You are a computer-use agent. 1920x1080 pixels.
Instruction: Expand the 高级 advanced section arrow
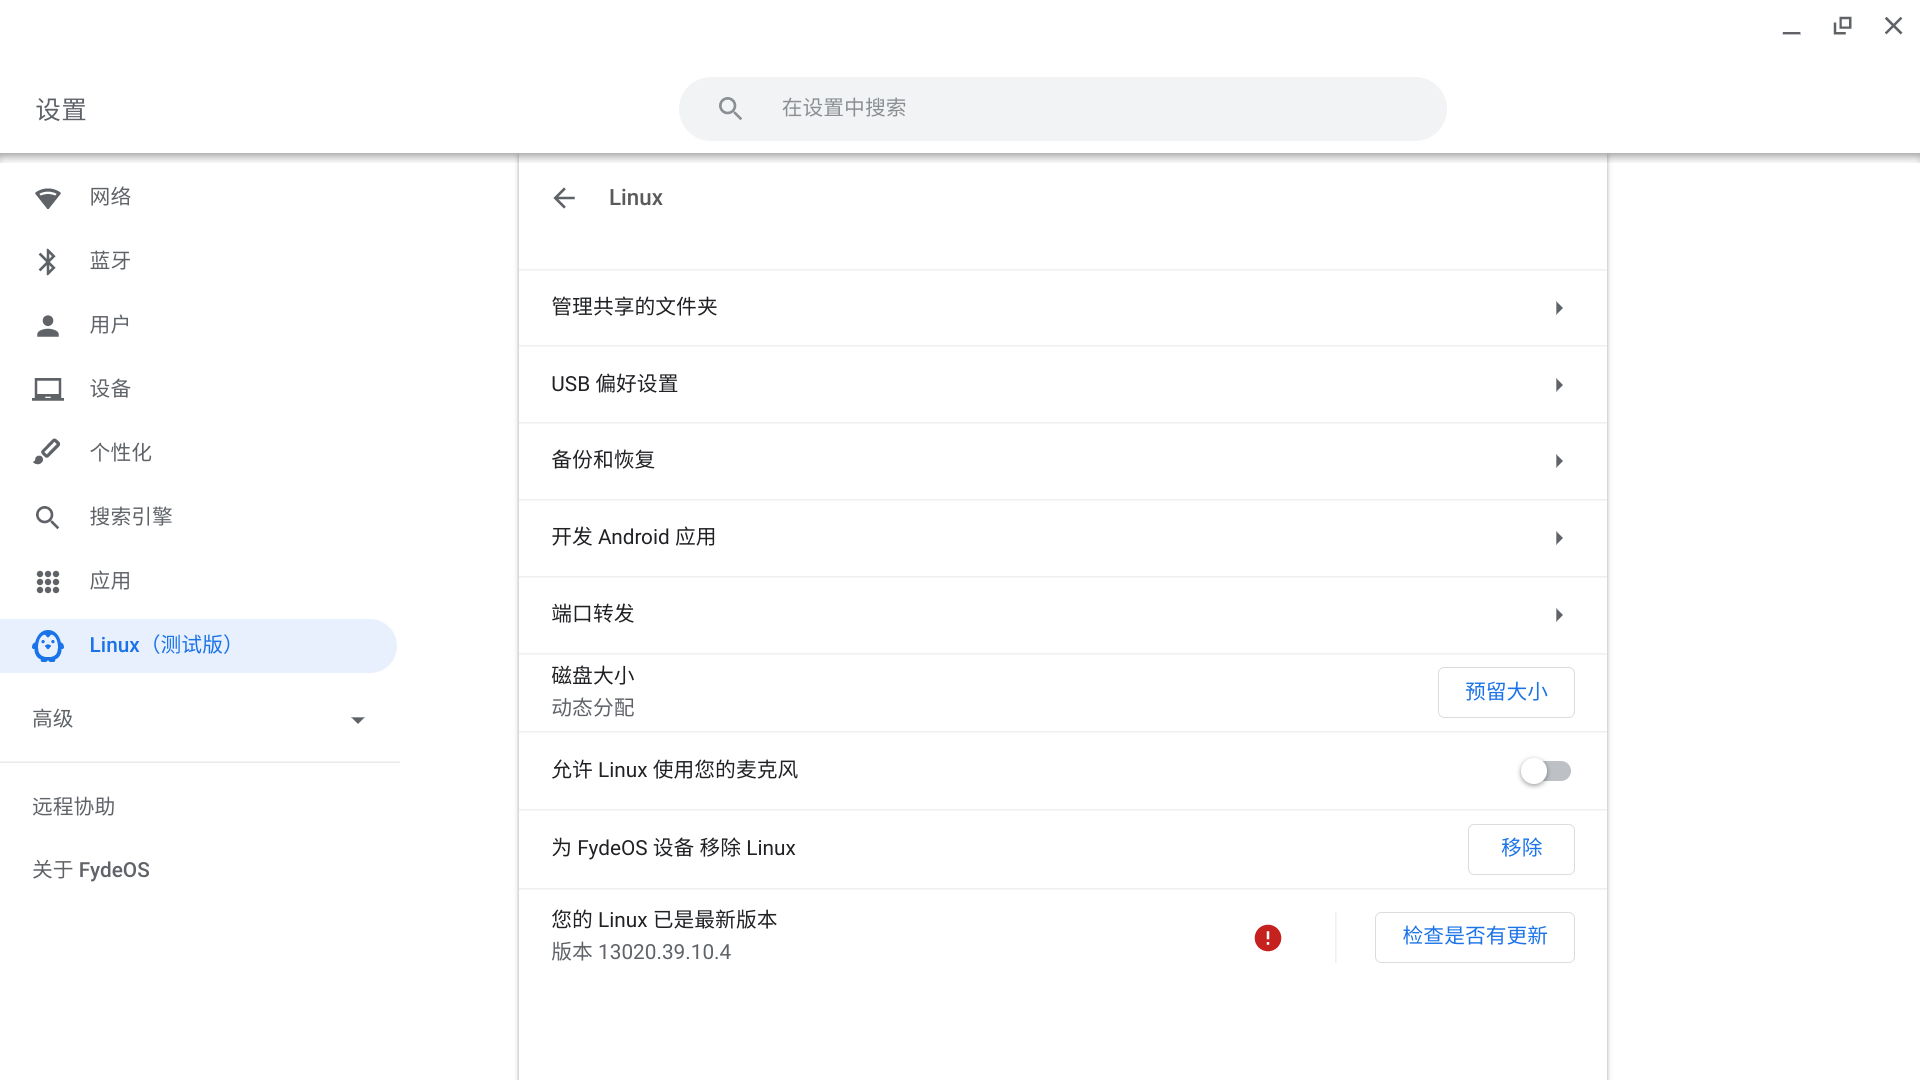[x=357, y=720]
